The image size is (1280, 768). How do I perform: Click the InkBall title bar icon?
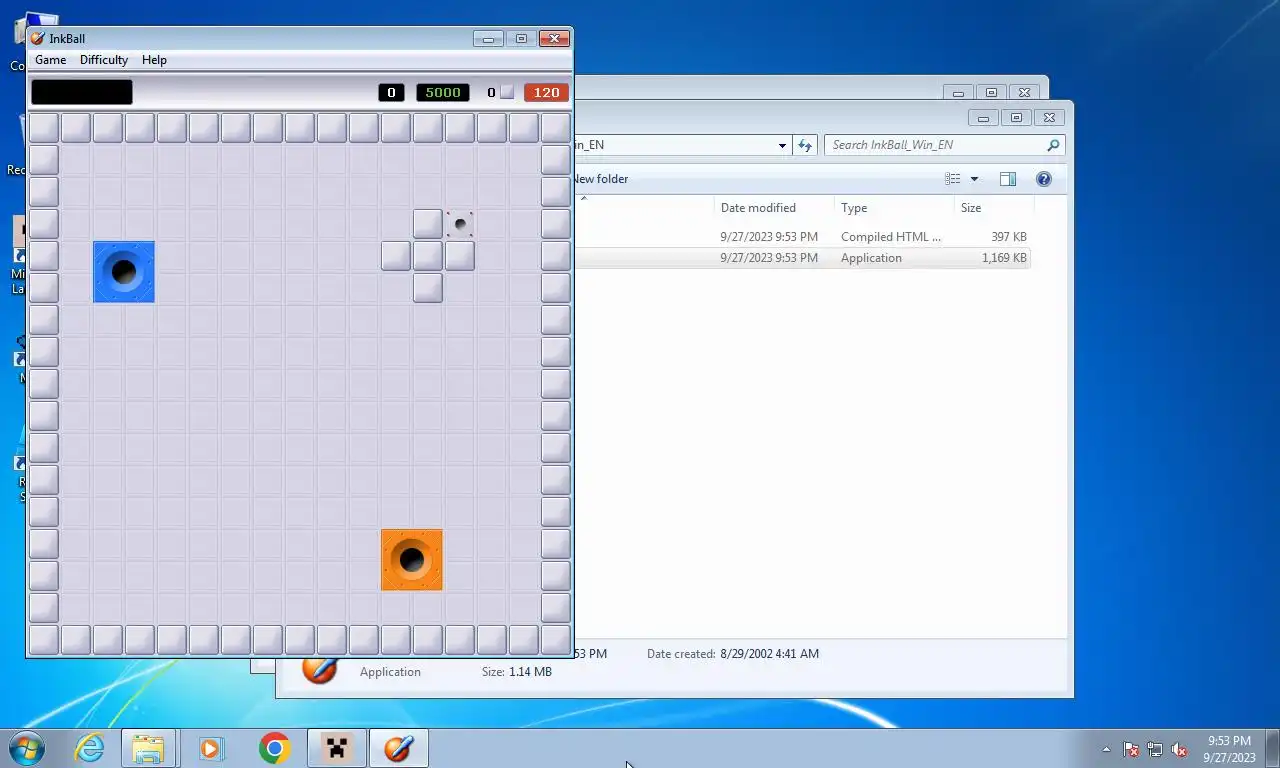[37, 39]
